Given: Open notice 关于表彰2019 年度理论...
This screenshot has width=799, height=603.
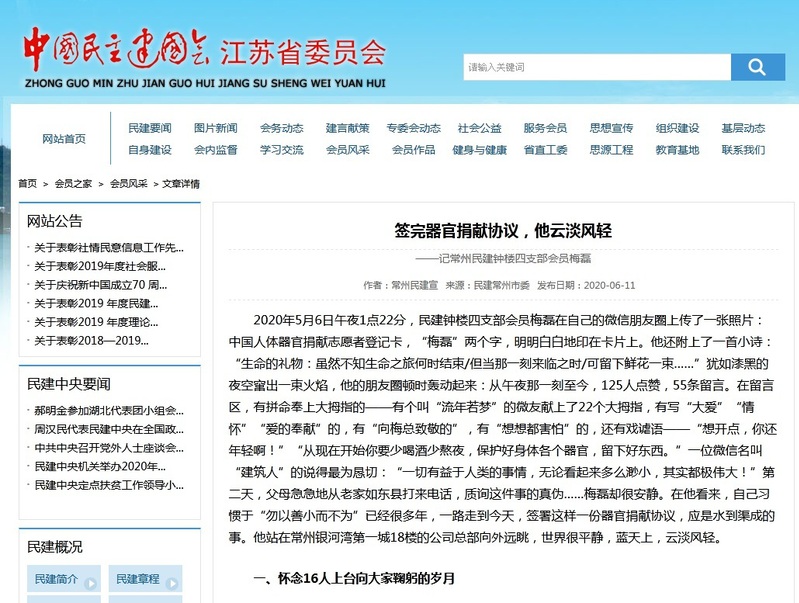Looking at the screenshot, I should [96, 322].
